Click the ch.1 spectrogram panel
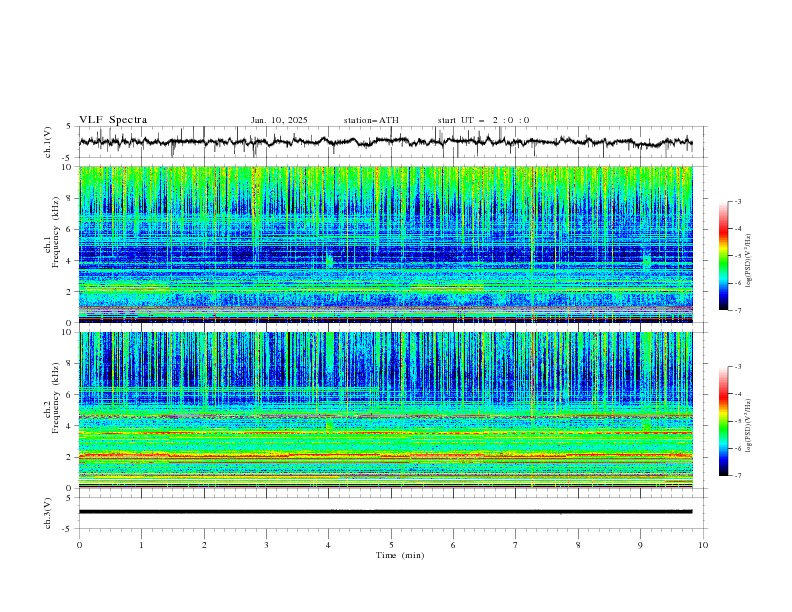This screenshot has height=612, width=792. tap(385, 244)
